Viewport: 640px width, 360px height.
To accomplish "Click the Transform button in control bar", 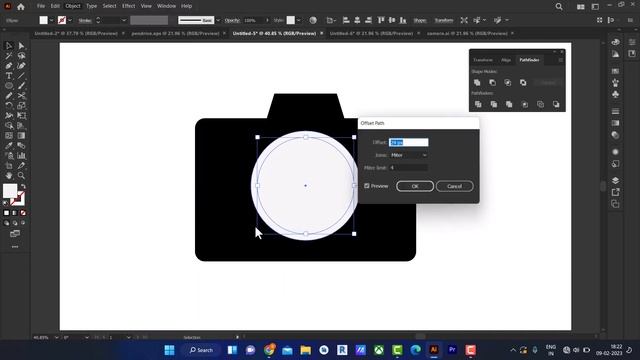I will point(444,20).
